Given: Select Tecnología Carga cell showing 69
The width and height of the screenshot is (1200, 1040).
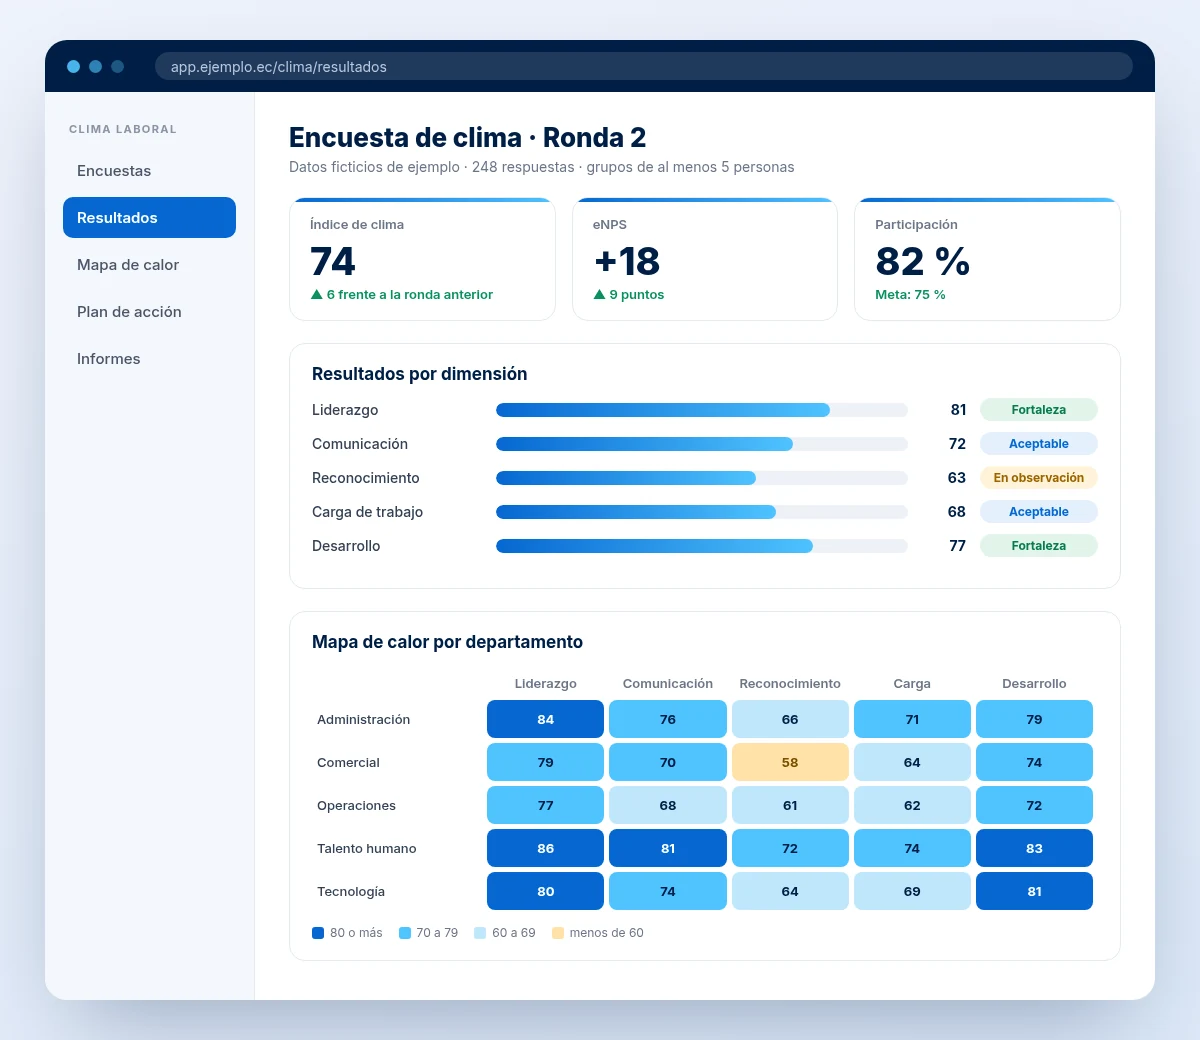Looking at the screenshot, I should (x=912, y=891).
